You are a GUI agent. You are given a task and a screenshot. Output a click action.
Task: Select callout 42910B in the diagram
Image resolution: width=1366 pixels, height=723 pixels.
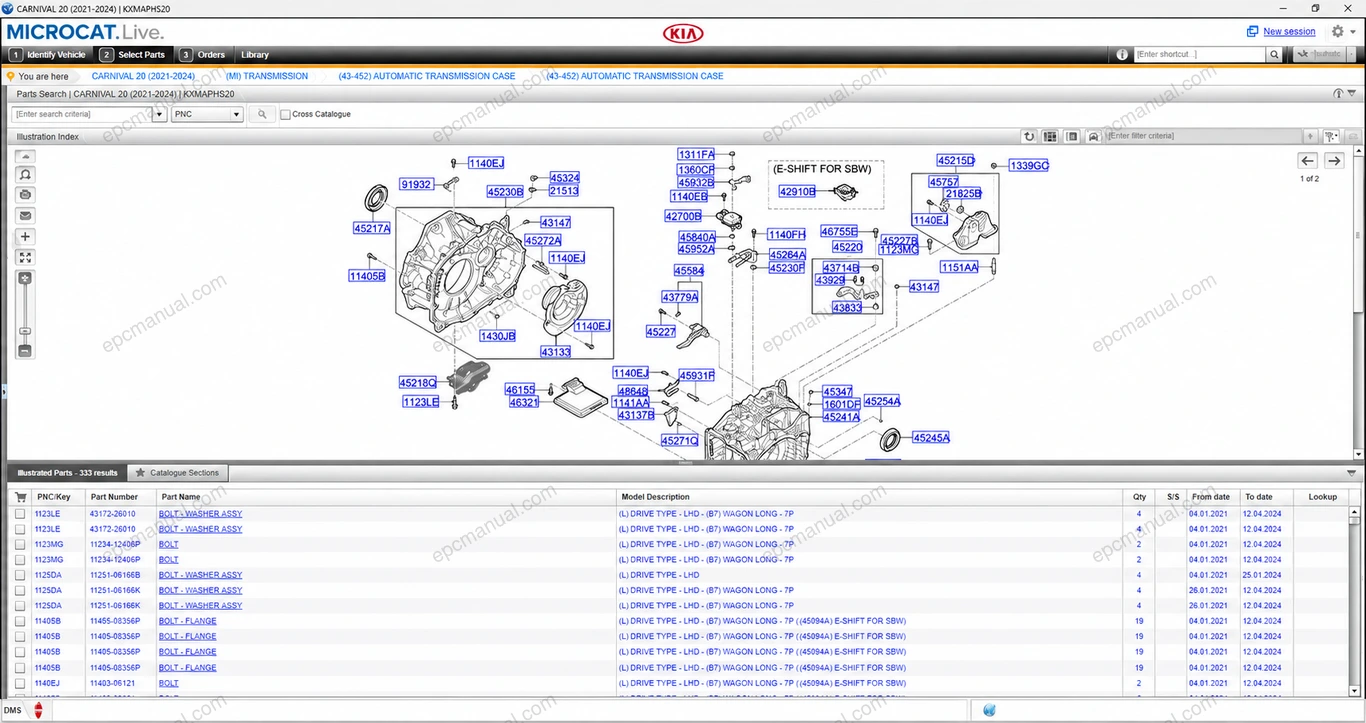tap(797, 192)
